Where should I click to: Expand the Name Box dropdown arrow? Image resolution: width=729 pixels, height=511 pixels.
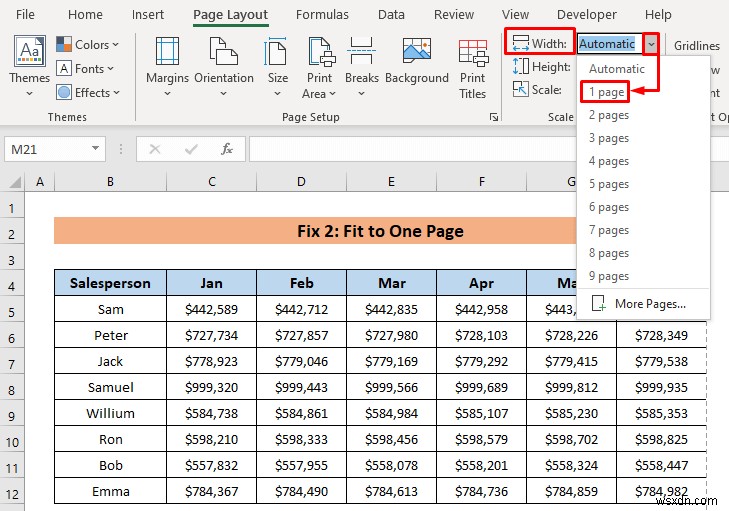point(96,149)
